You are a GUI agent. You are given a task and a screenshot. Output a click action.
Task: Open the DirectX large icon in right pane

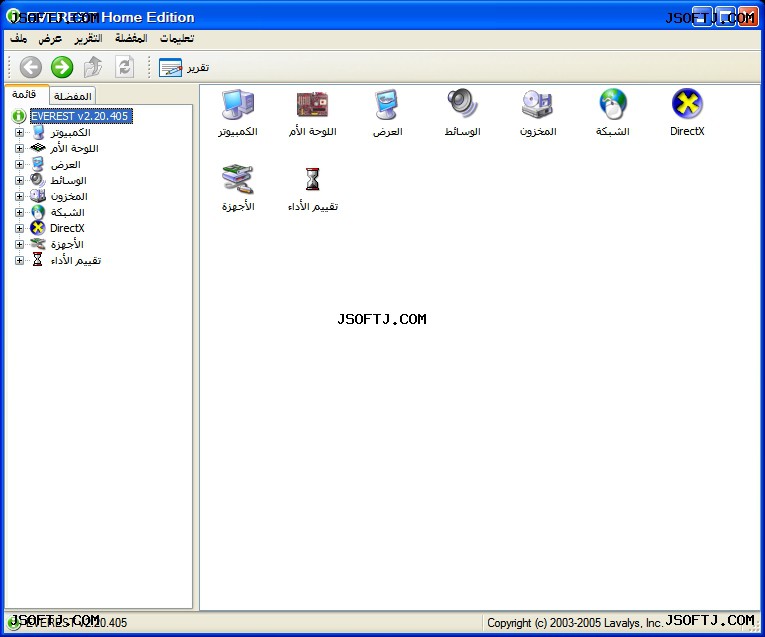pyautogui.click(x=687, y=103)
